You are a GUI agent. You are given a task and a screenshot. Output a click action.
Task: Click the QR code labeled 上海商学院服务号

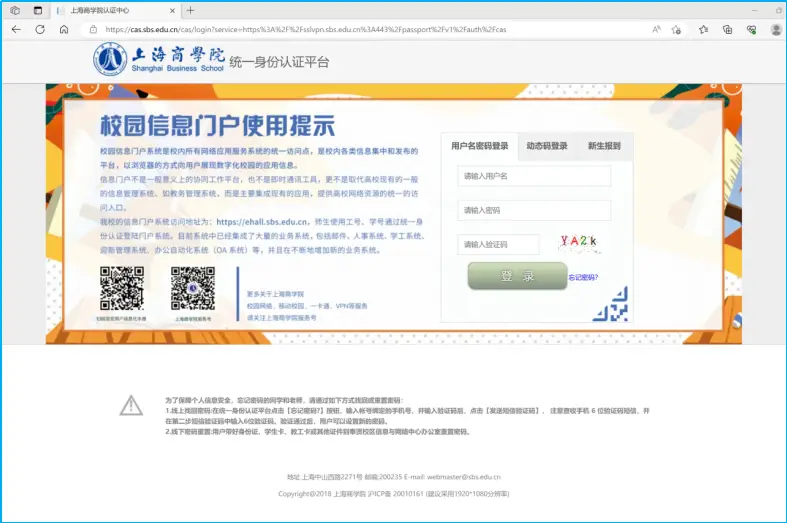point(193,288)
